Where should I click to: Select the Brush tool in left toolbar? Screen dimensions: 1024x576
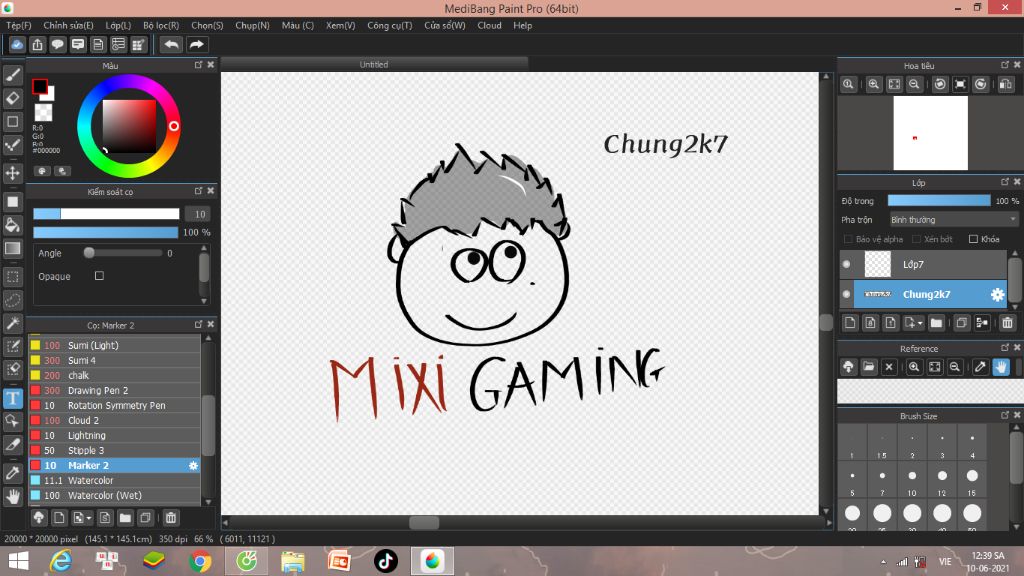[12, 75]
